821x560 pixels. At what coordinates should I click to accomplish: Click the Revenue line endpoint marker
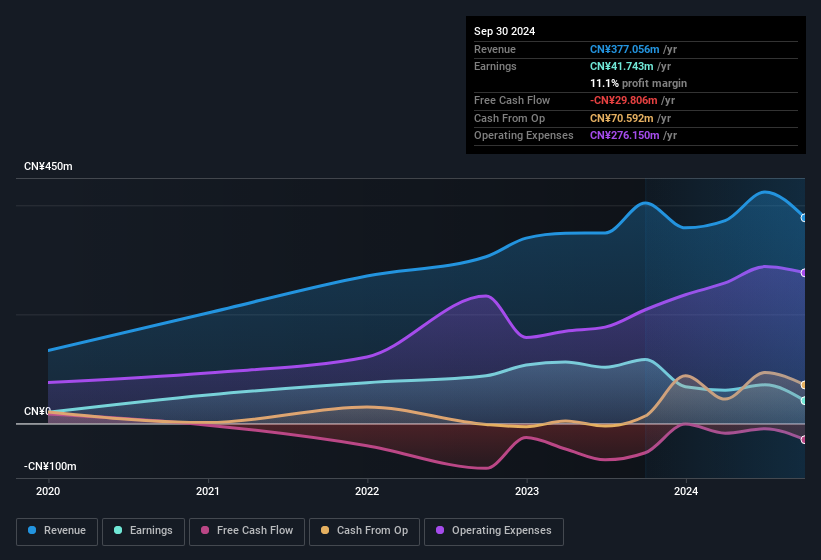(x=804, y=218)
